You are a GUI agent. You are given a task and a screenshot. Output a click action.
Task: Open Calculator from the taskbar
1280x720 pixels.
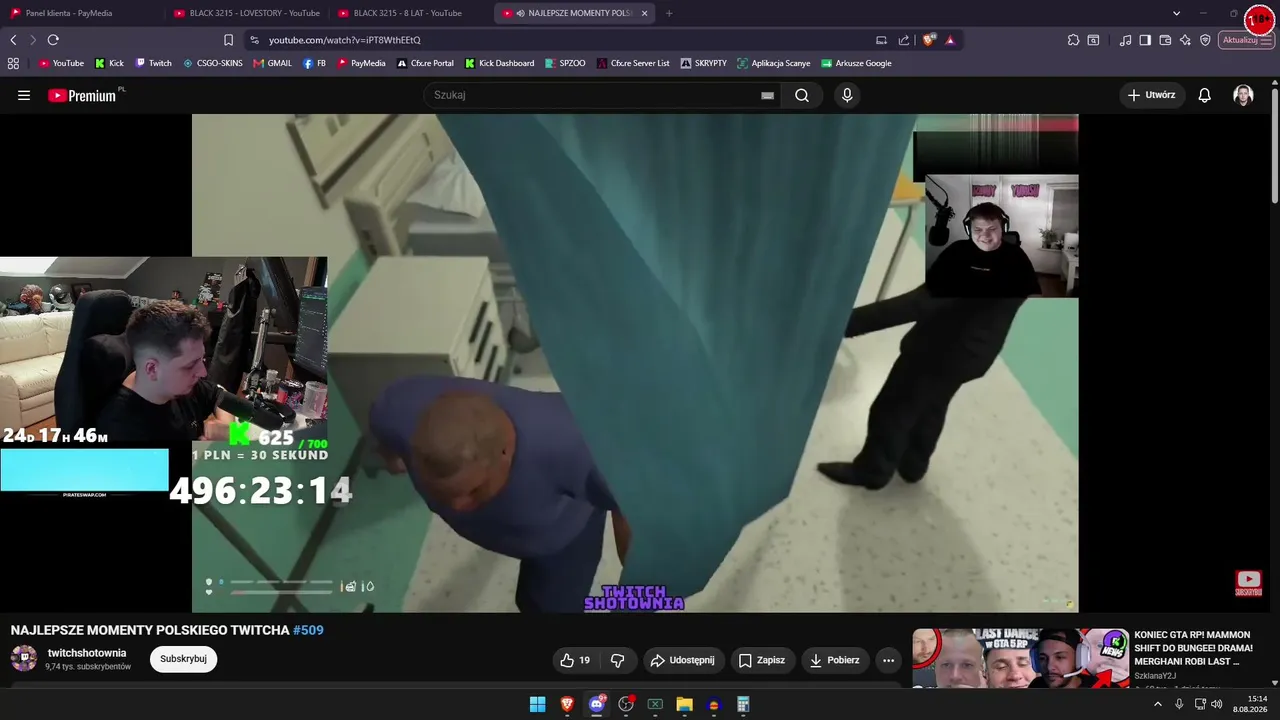[743, 705]
